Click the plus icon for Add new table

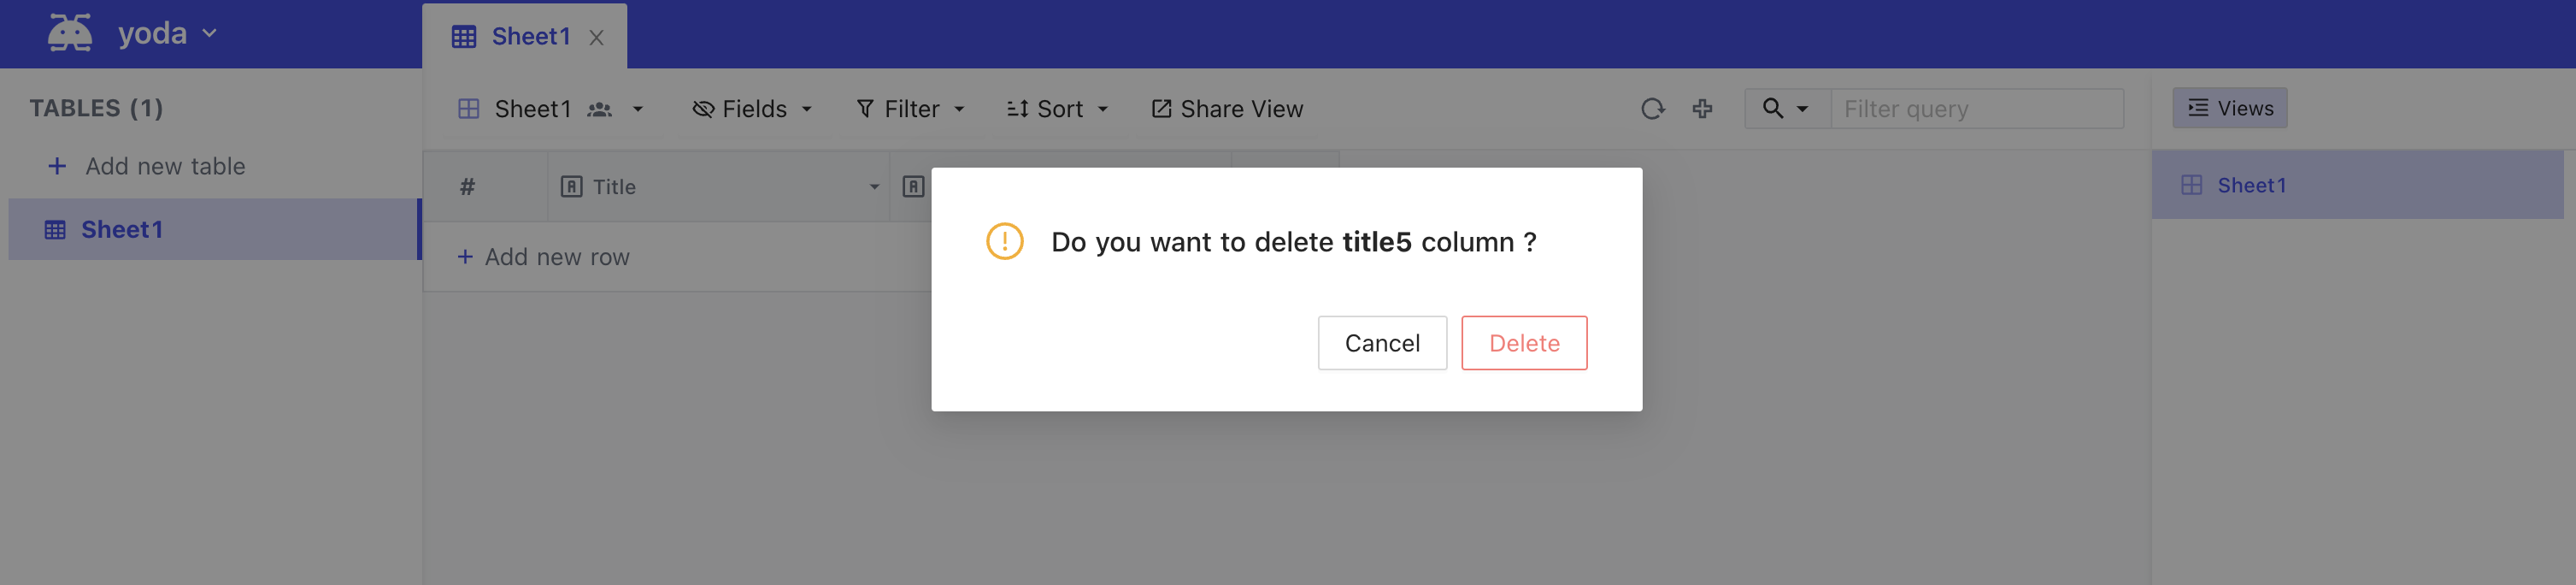[57, 166]
